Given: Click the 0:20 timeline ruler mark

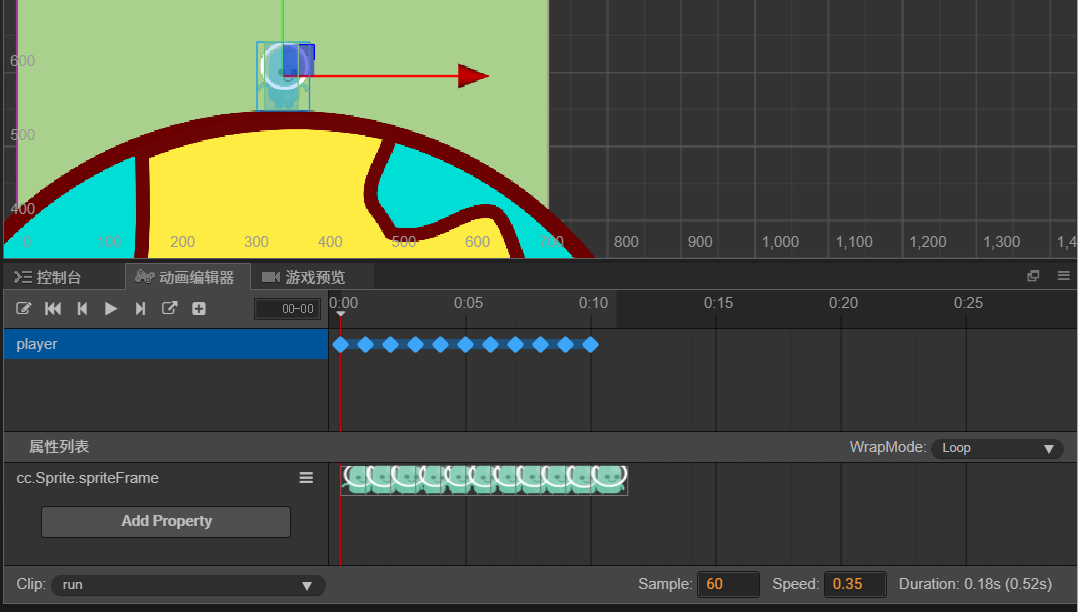Looking at the screenshot, I should pyautogui.click(x=844, y=303).
